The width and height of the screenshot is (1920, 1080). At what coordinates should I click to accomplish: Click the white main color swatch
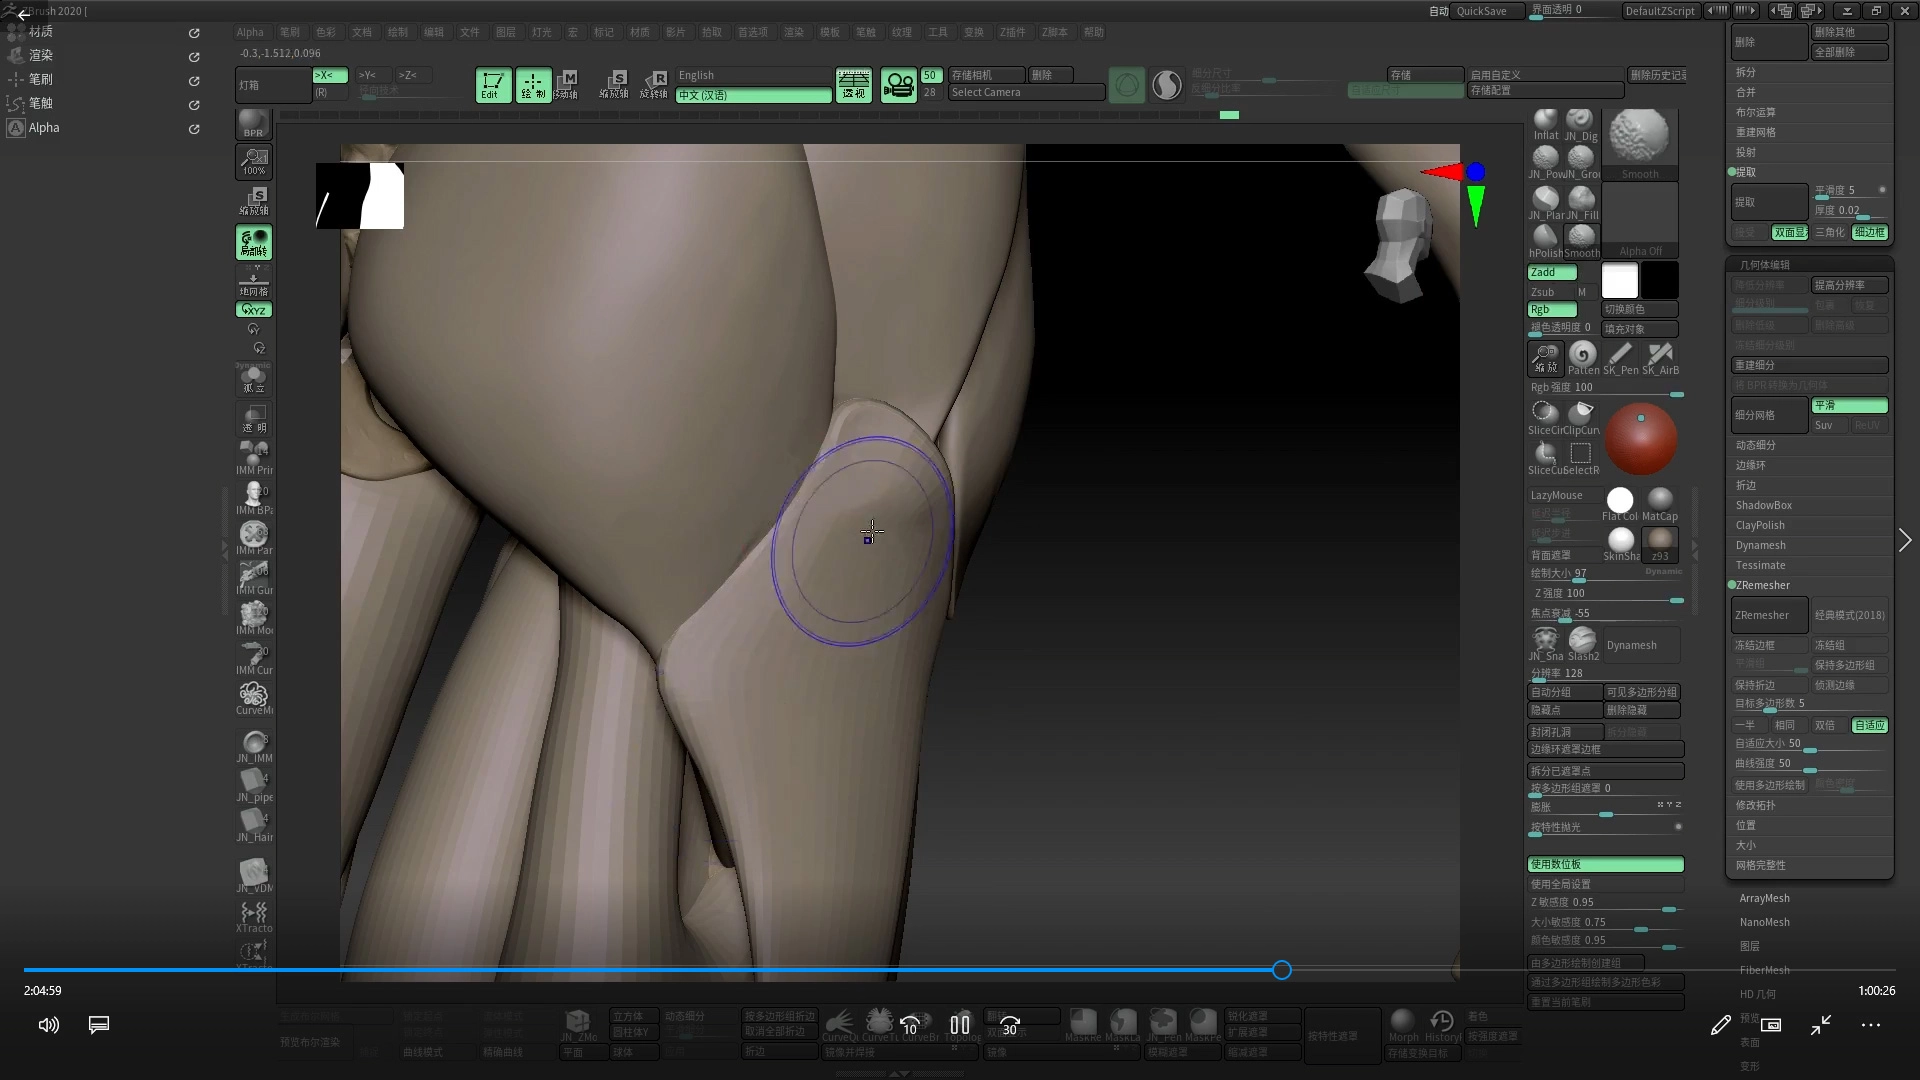tap(1619, 280)
